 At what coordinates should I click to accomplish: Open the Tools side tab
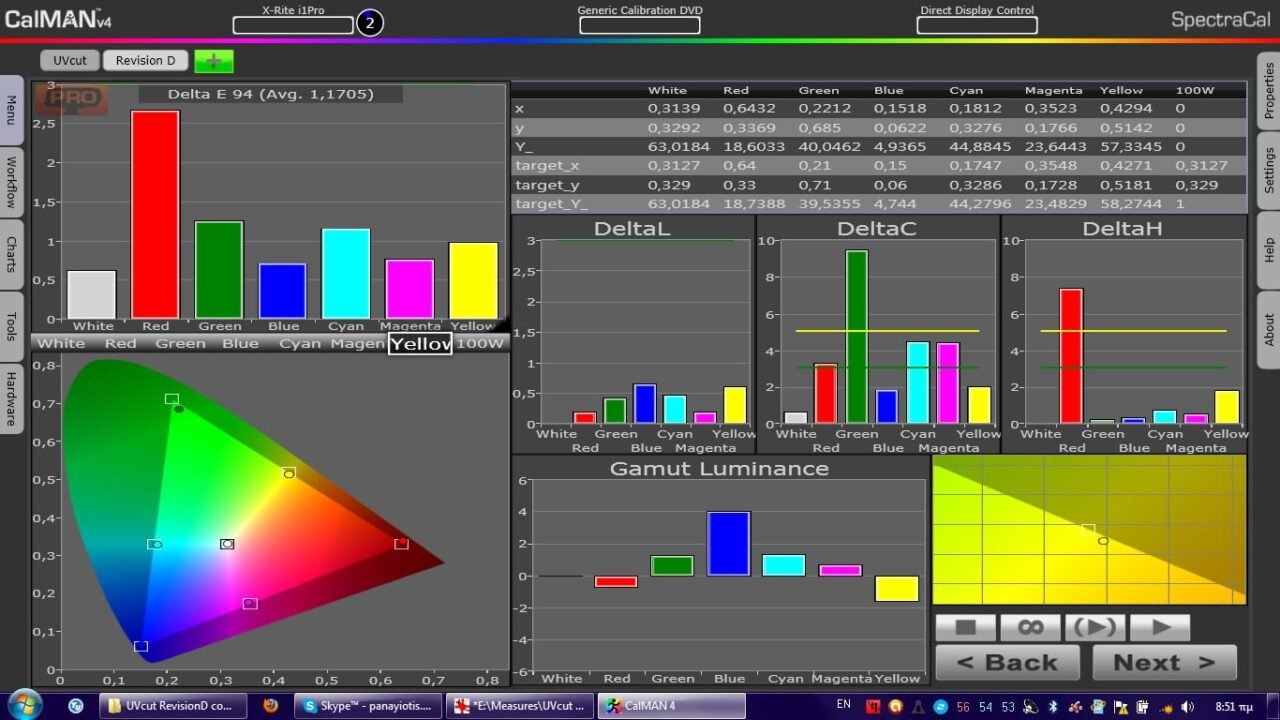click(11, 326)
